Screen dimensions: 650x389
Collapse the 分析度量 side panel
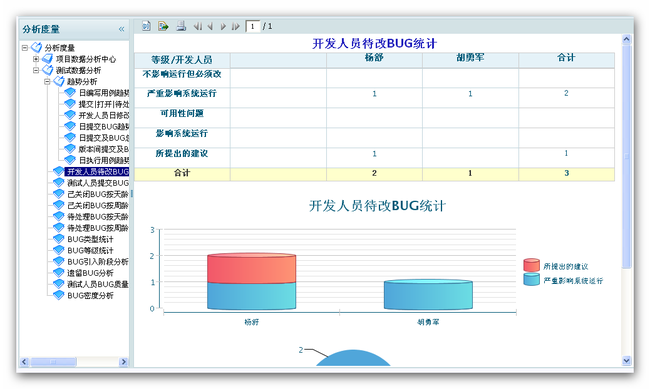click(121, 29)
